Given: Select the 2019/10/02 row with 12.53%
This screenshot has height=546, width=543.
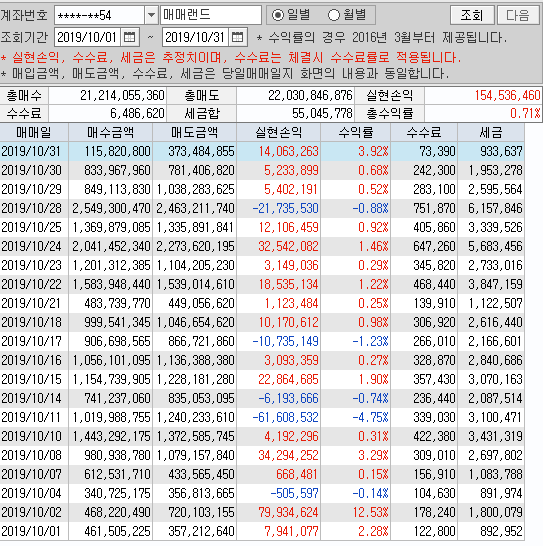Looking at the screenshot, I should coord(262,512).
